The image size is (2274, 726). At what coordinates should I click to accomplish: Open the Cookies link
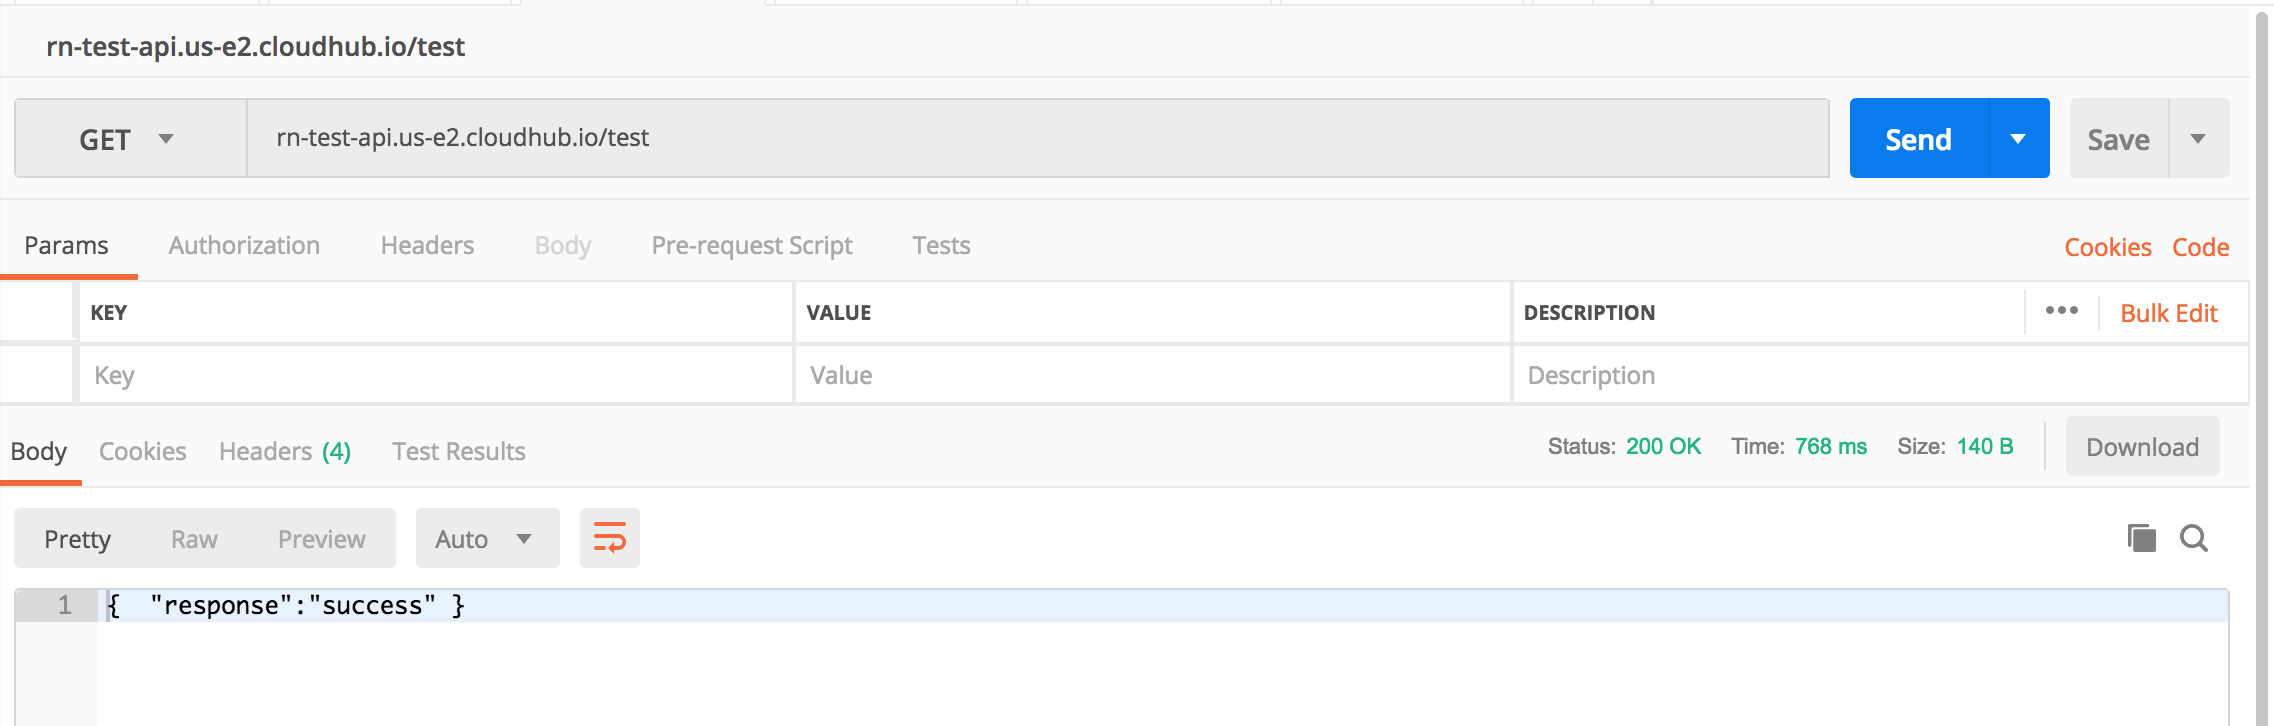point(2108,247)
